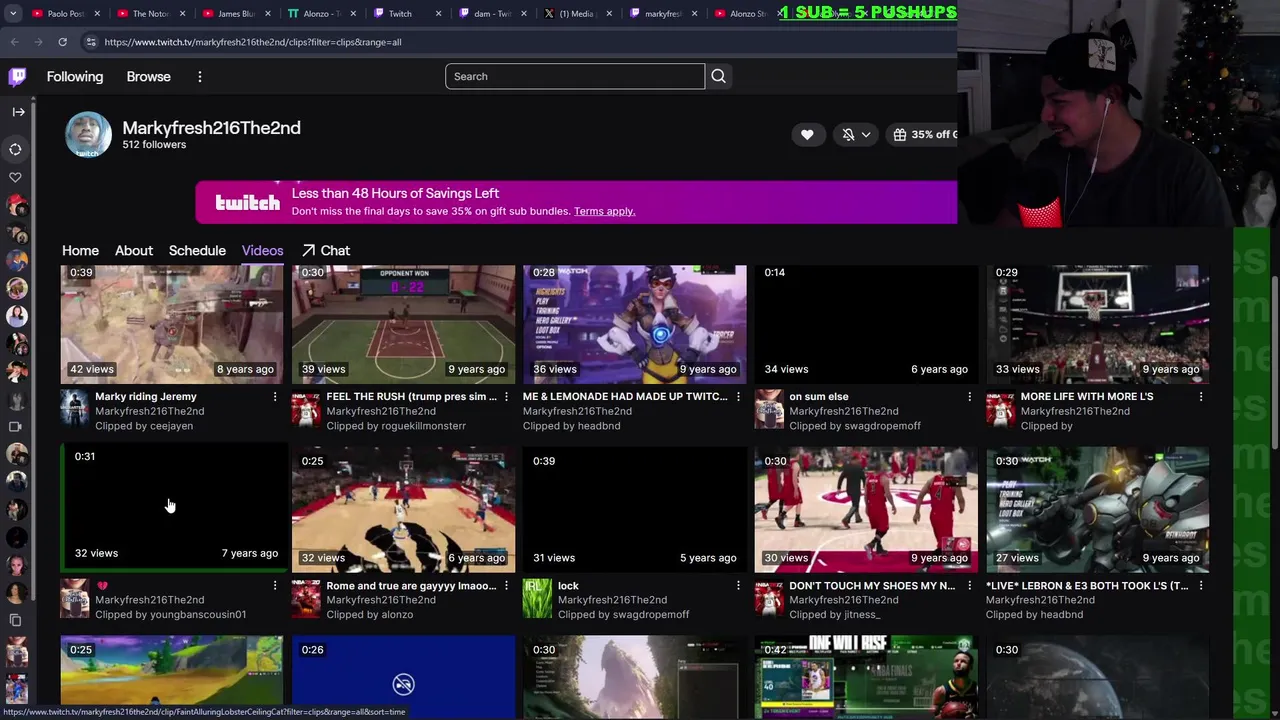
Task: Go back in browser history
Action: [14, 42]
